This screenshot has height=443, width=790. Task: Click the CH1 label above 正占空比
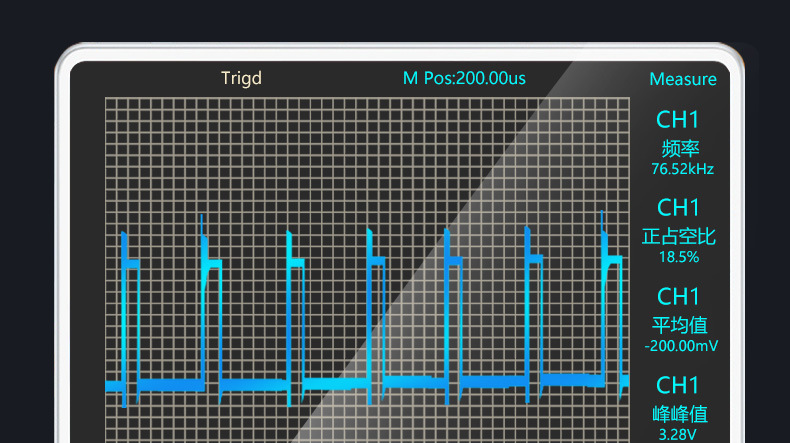click(x=678, y=208)
